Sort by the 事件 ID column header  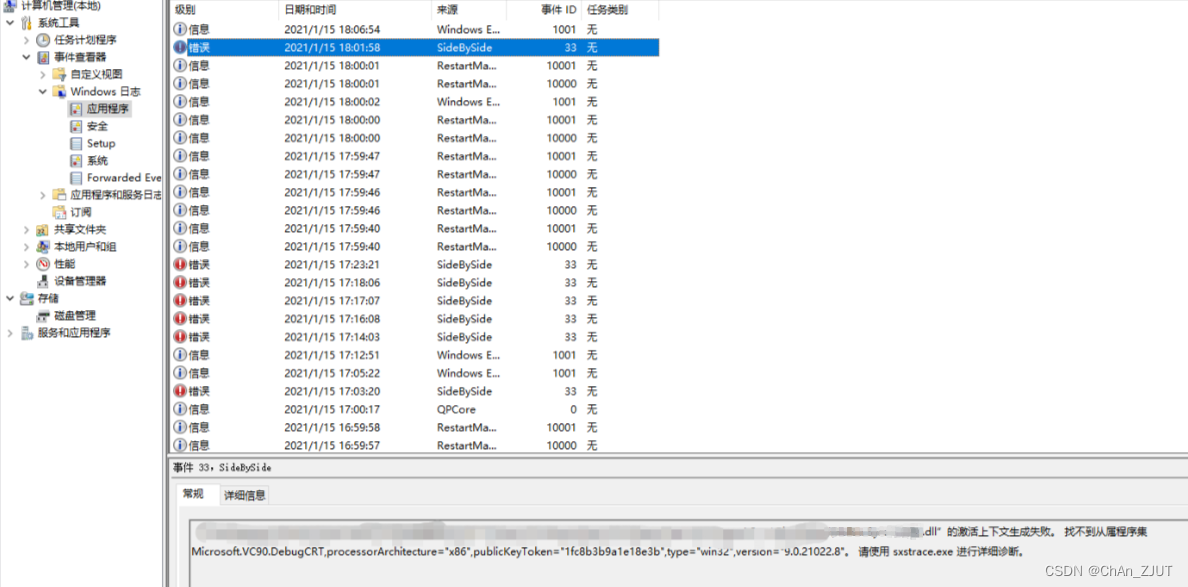tap(544, 10)
